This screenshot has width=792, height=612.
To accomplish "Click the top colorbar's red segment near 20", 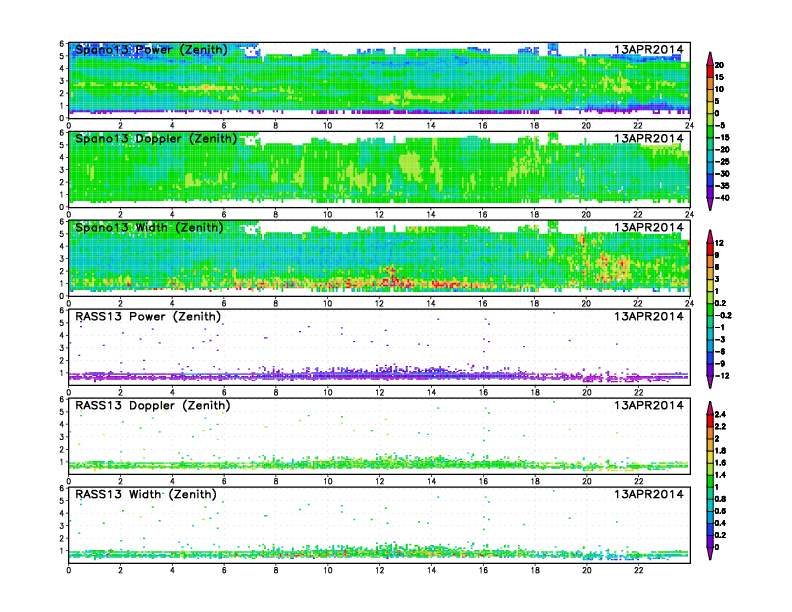I will point(710,71).
